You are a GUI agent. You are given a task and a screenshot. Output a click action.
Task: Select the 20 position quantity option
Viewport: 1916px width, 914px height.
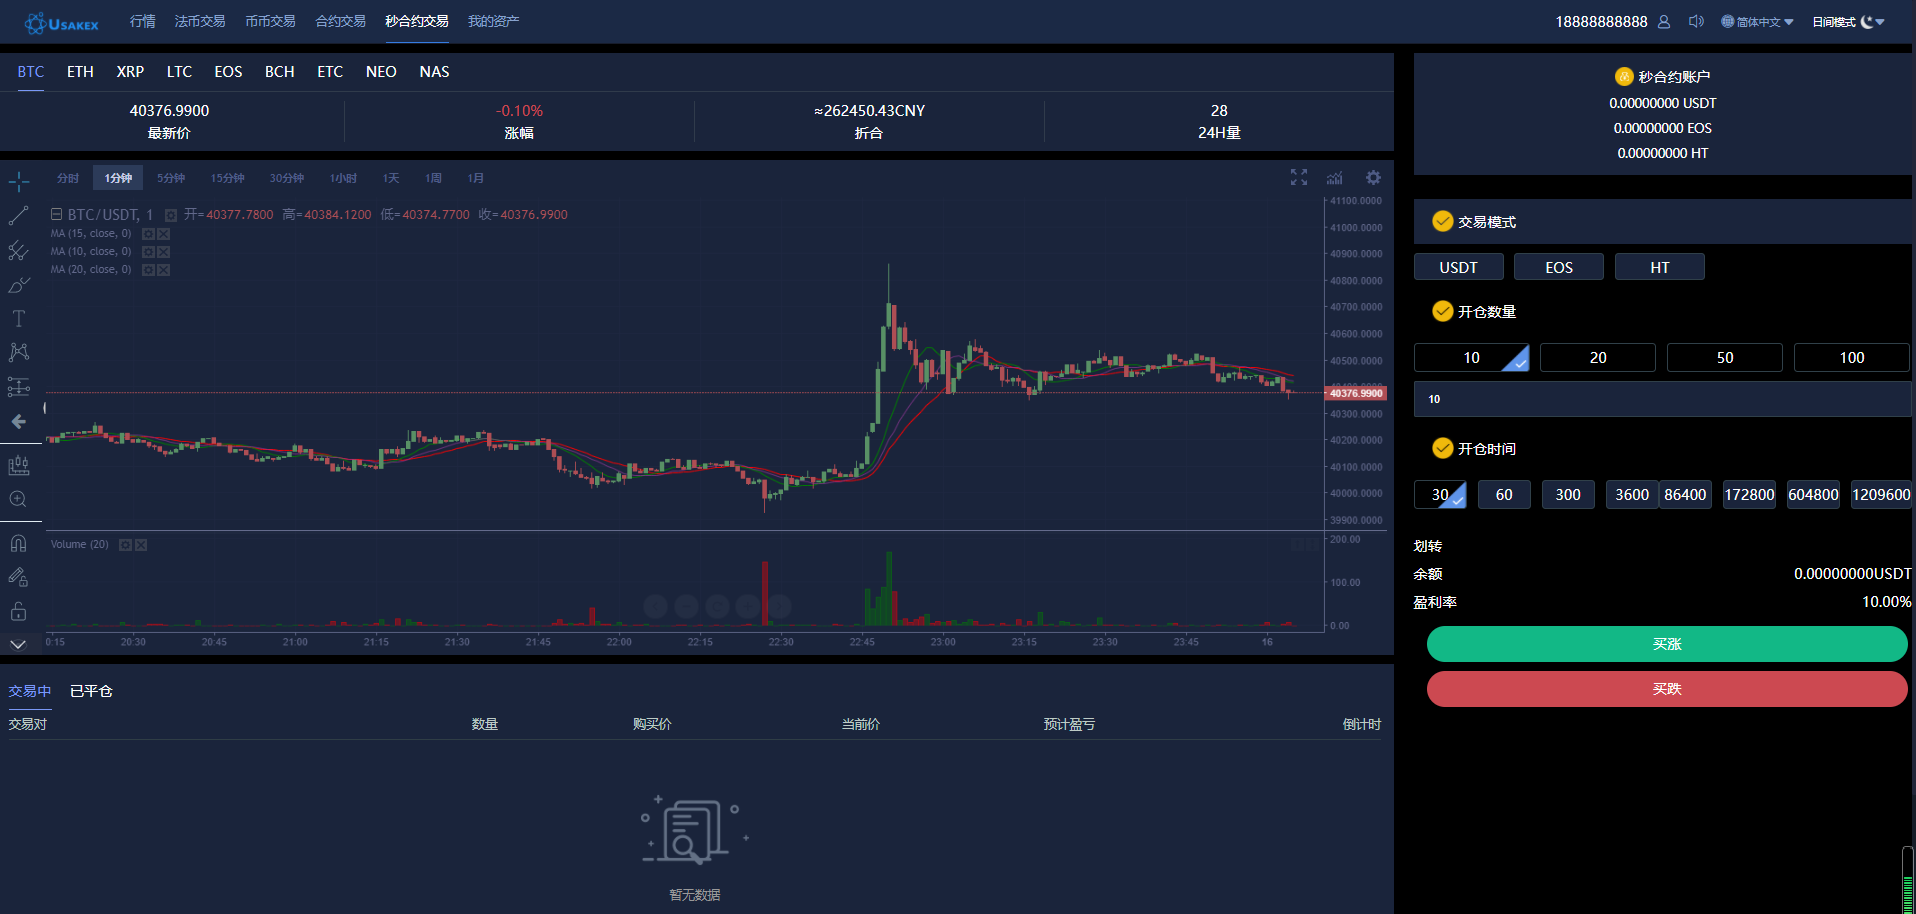coord(1597,357)
